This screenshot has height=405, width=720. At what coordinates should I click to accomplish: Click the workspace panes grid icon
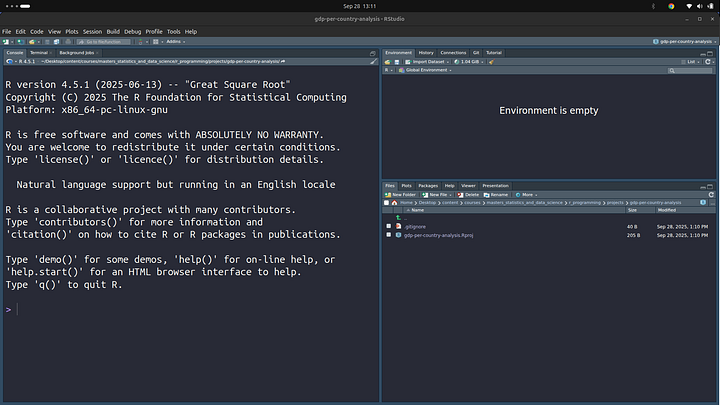pos(156,42)
